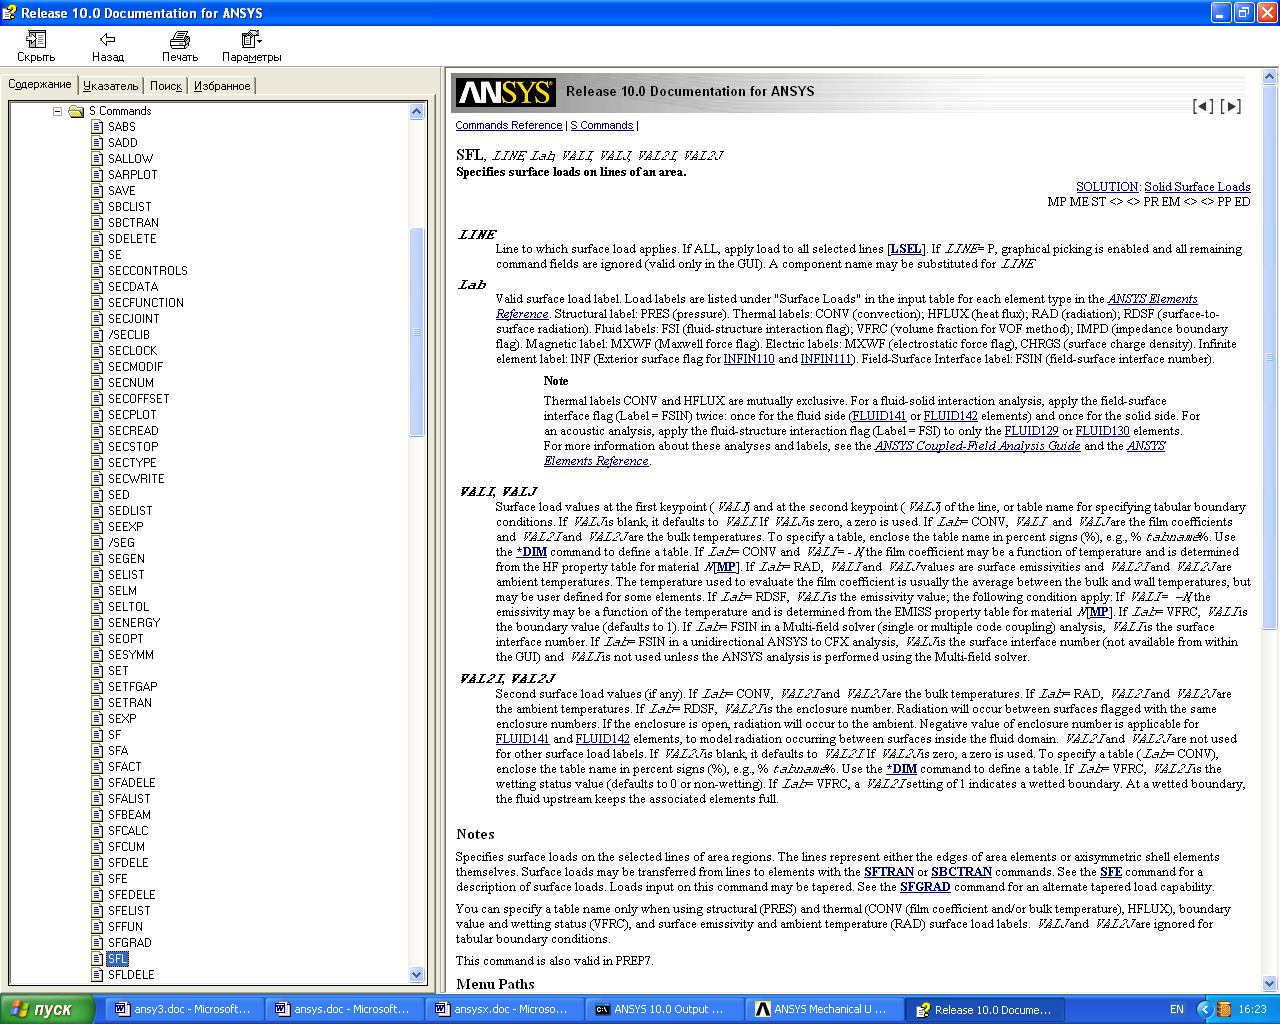Switch to the Избранное tab
This screenshot has width=1280, height=1024.
click(222, 86)
